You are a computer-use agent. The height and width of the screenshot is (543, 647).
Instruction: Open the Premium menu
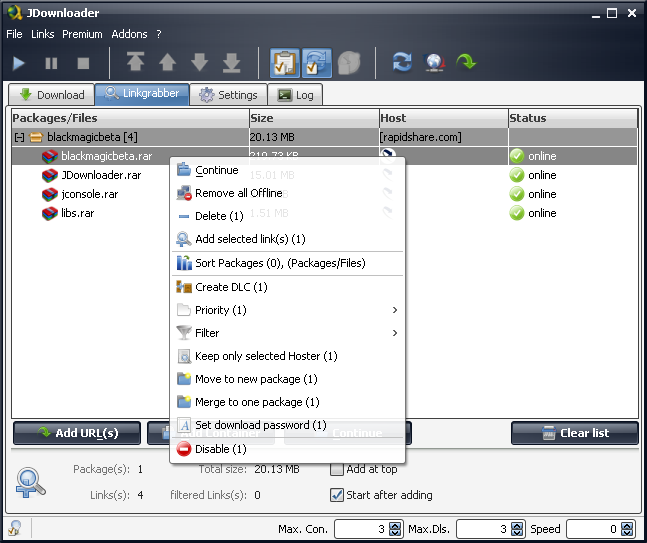tap(82, 34)
